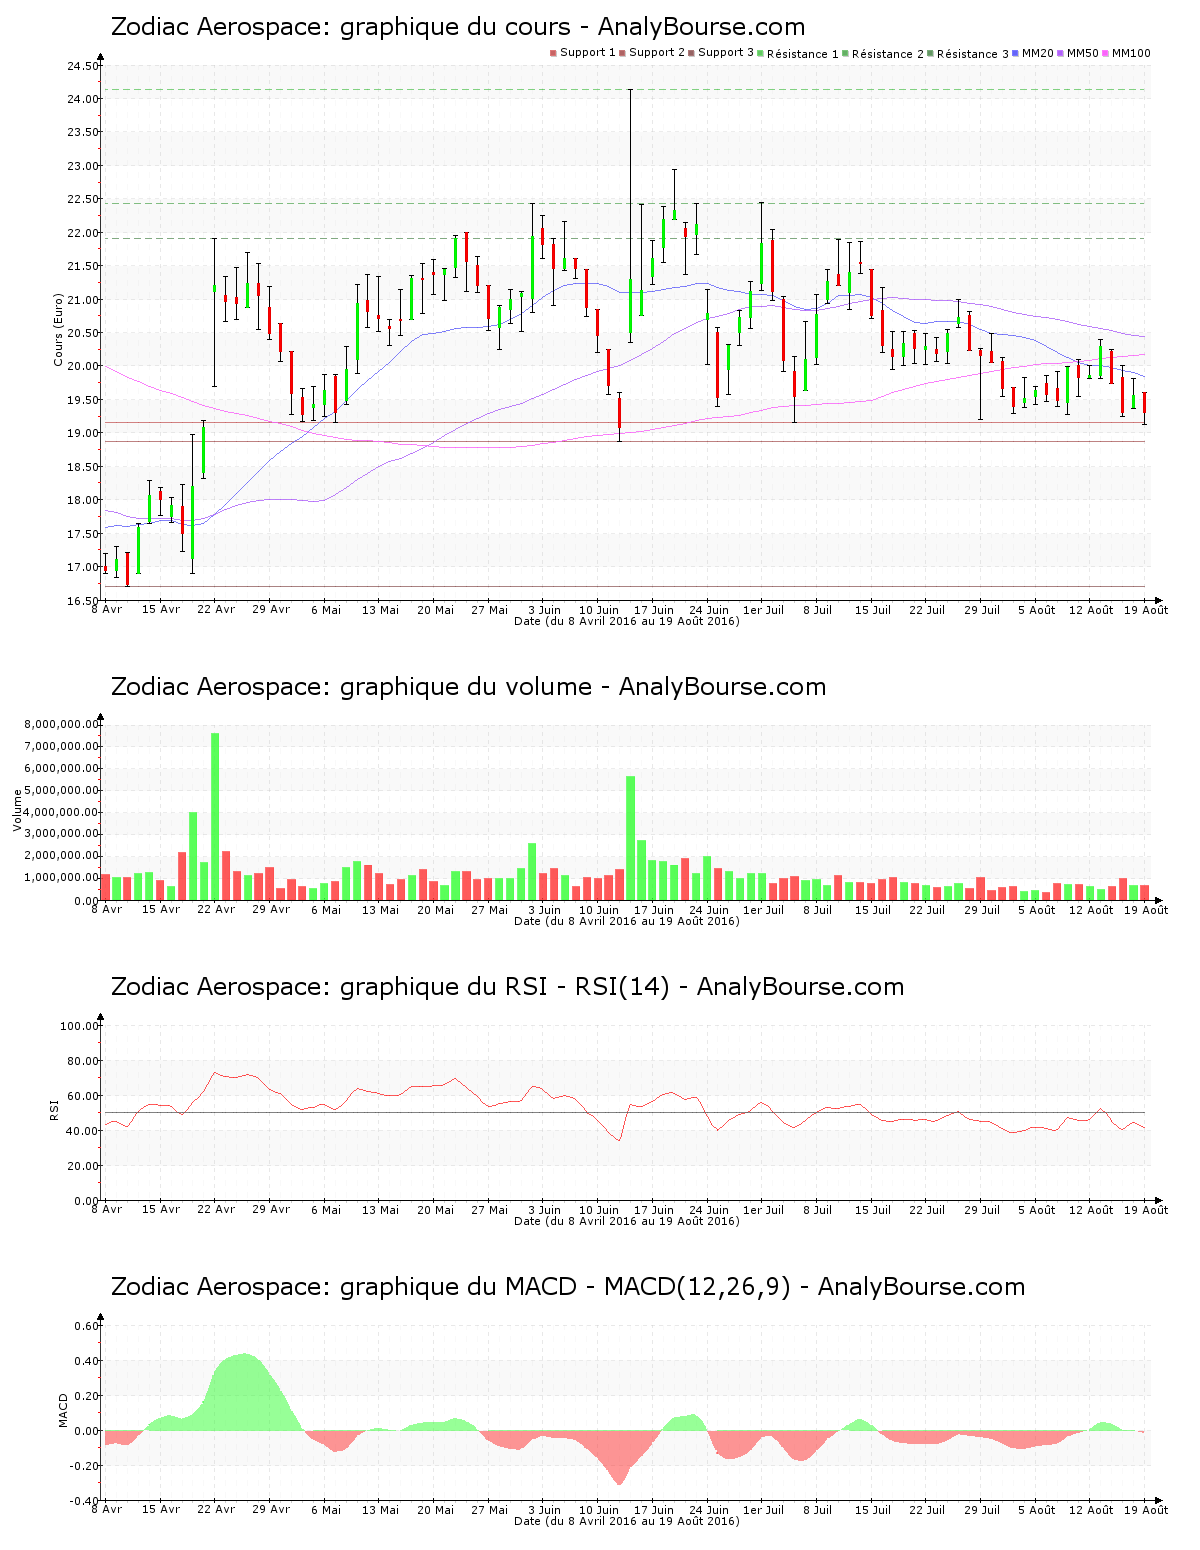The width and height of the screenshot is (1200, 1550).
Task: Click the tallest green volume bar near 22 Avr
Action: point(215,816)
